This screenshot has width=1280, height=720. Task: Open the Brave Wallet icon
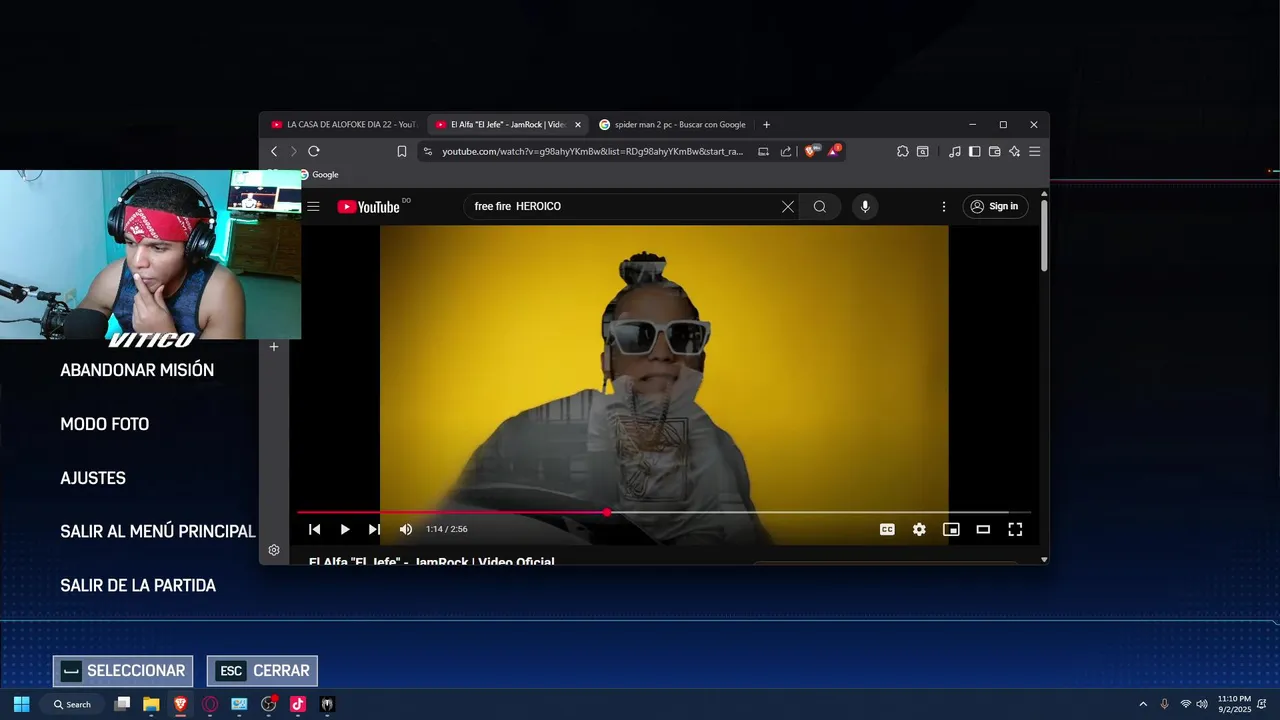pos(994,151)
